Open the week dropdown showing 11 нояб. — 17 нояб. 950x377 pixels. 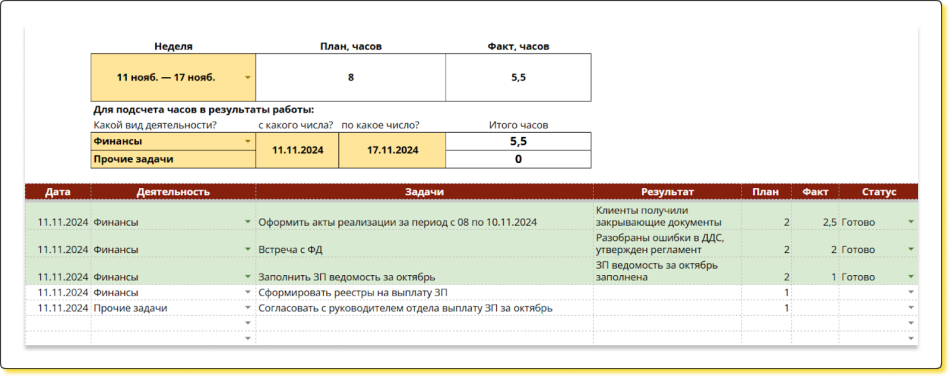click(x=247, y=78)
